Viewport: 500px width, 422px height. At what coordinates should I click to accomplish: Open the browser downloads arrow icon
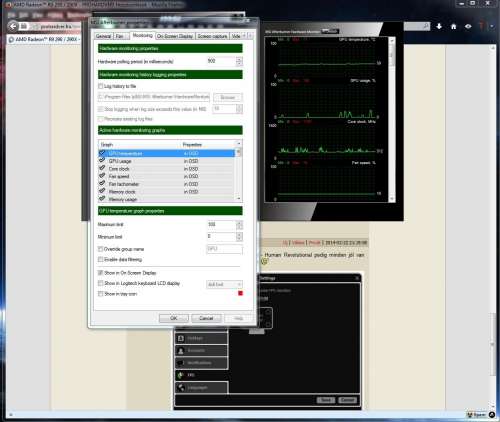(439, 26)
